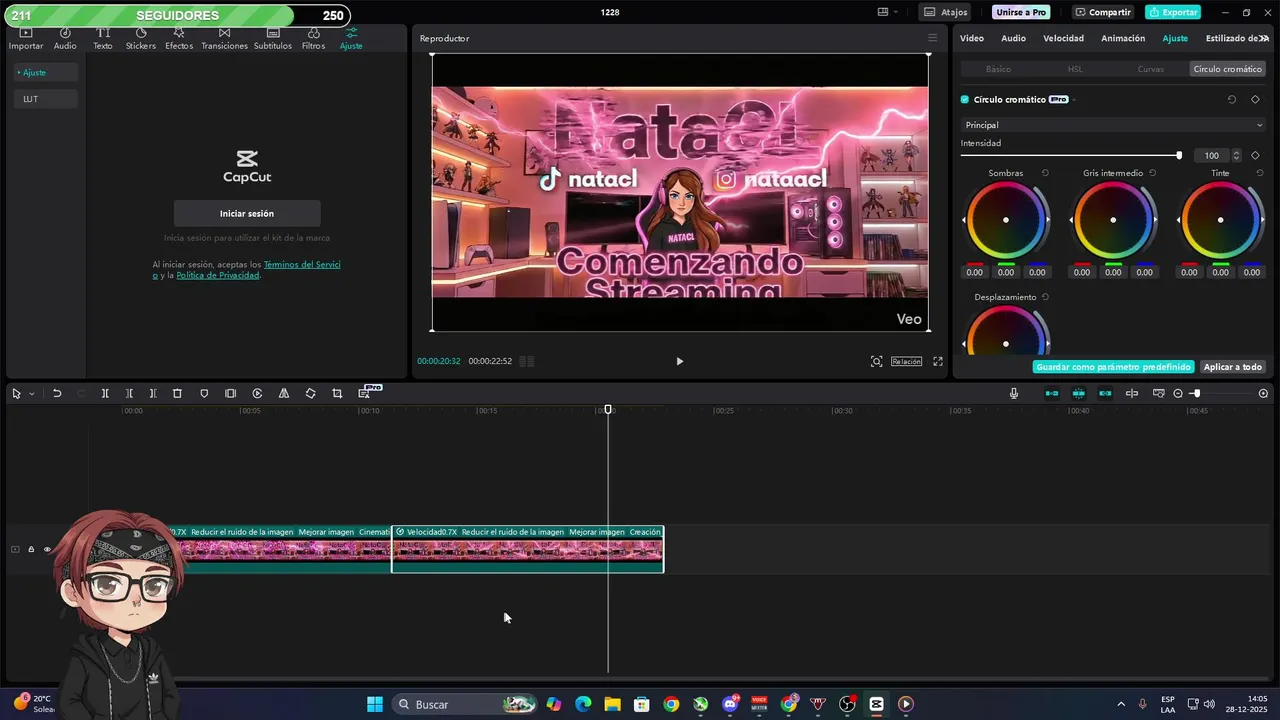Open Relación aspect ratio selector

(x=906, y=361)
